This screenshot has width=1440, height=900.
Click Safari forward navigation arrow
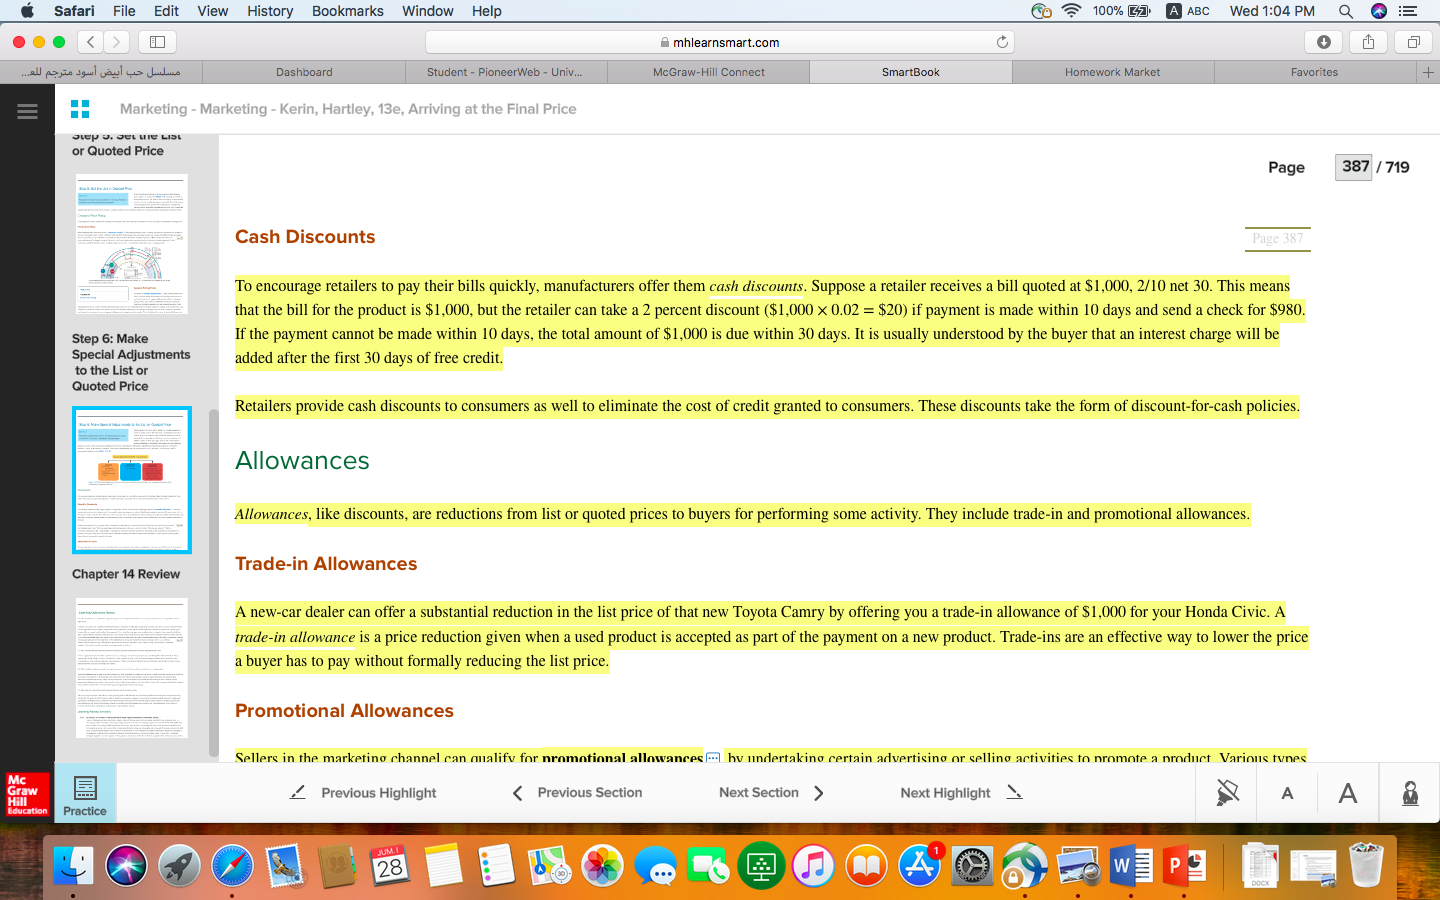[x=117, y=42]
